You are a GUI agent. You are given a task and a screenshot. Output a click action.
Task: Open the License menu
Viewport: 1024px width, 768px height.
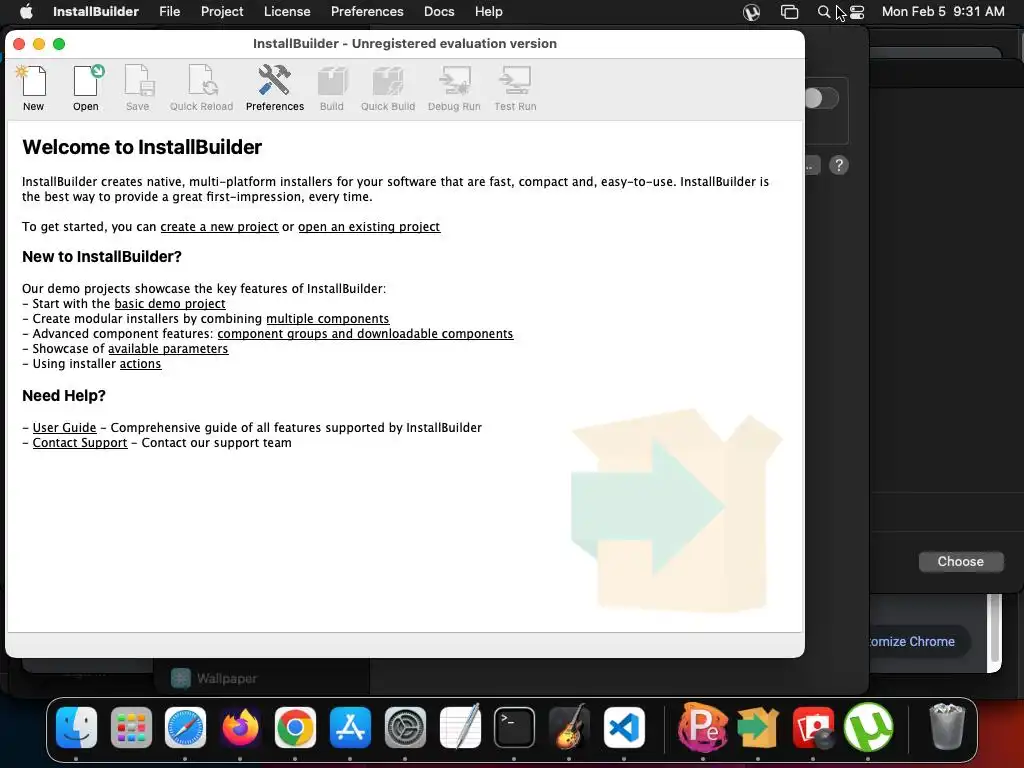[x=287, y=12]
